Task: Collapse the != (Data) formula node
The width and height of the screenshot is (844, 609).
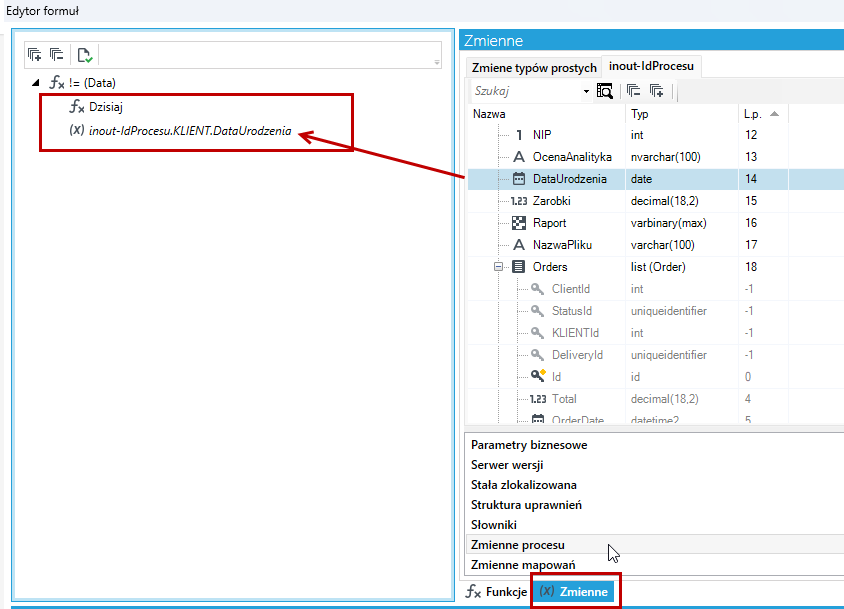Action: [36, 82]
